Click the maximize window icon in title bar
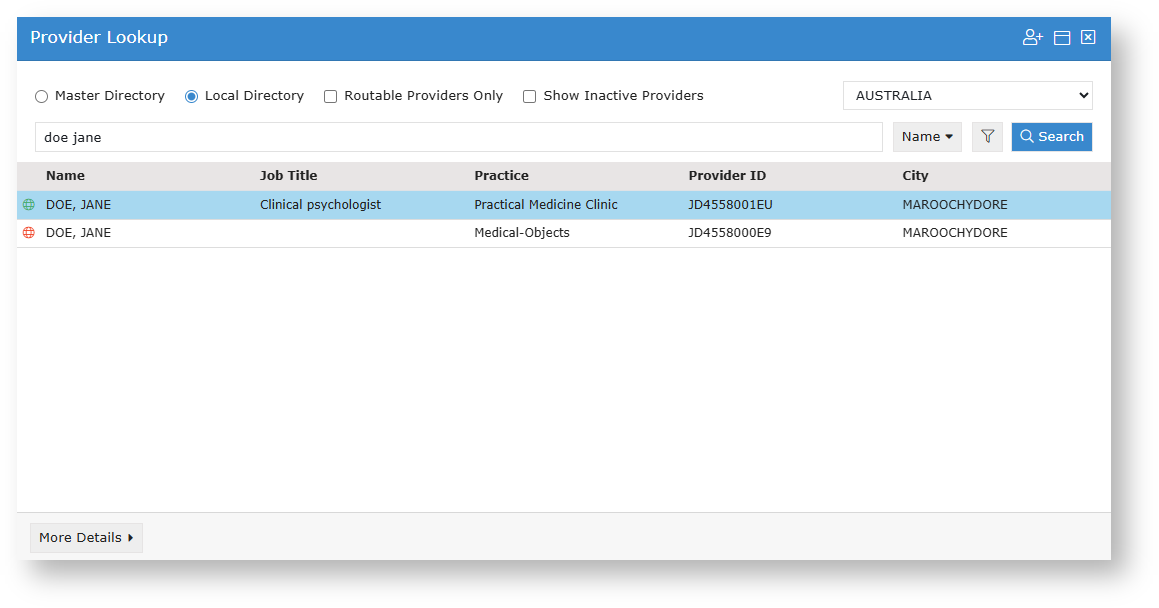 (1062, 38)
